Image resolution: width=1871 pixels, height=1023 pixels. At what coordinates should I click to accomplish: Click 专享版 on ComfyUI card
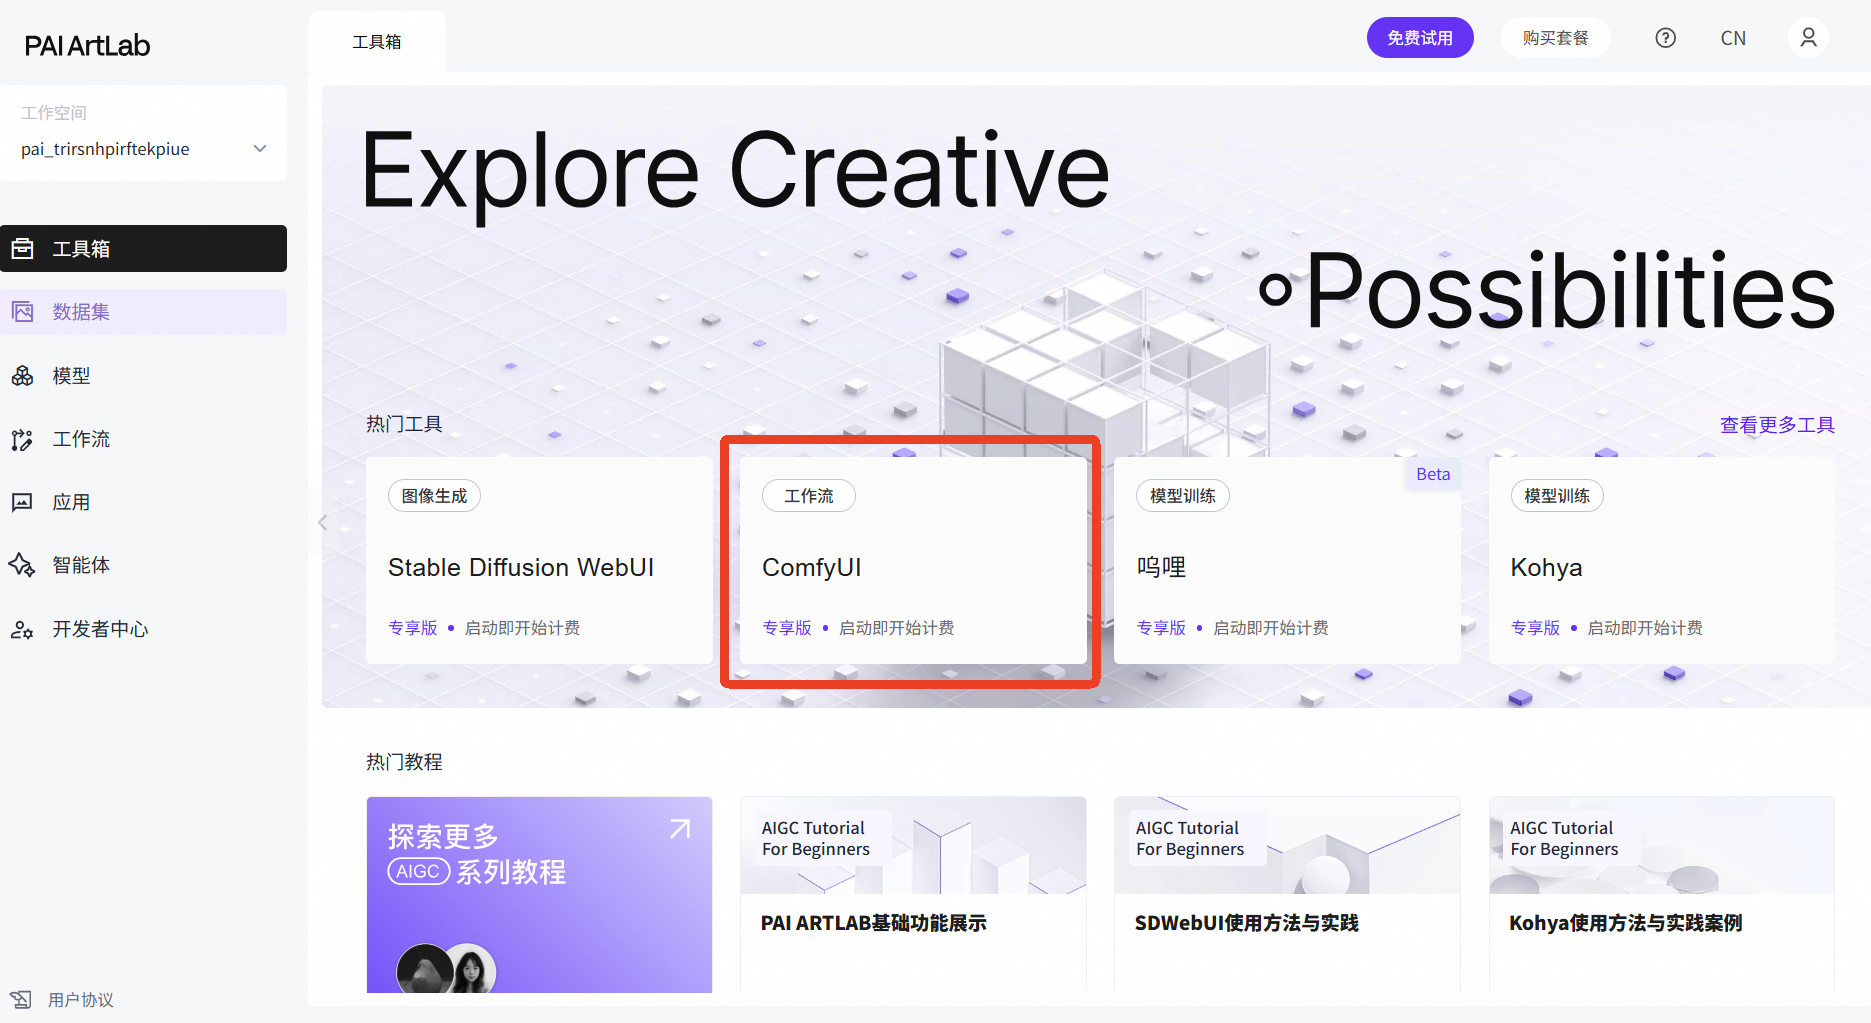click(x=787, y=628)
